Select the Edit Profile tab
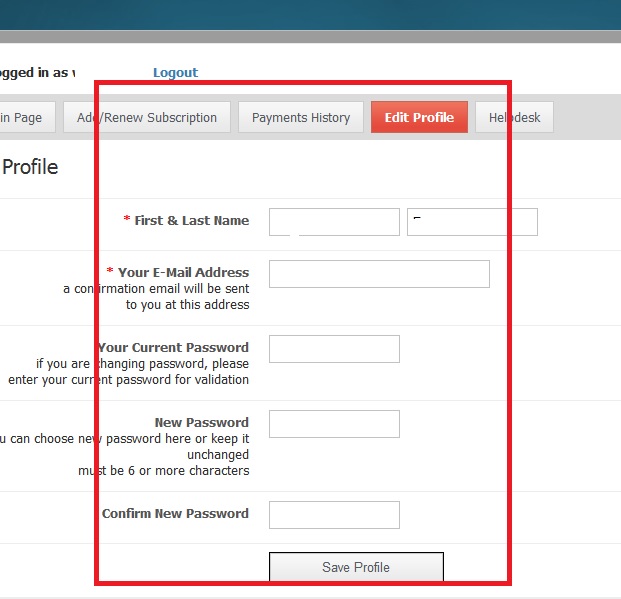The image size is (621, 599). pos(419,118)
